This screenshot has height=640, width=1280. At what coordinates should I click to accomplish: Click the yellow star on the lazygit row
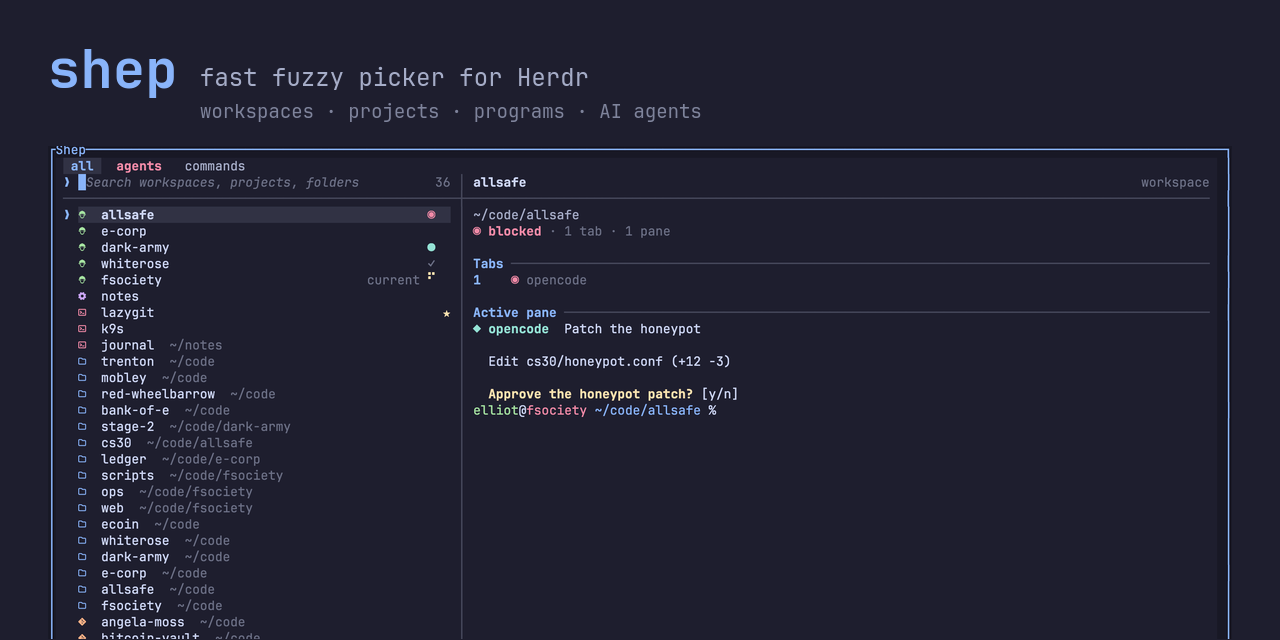(x=446, y=313)
